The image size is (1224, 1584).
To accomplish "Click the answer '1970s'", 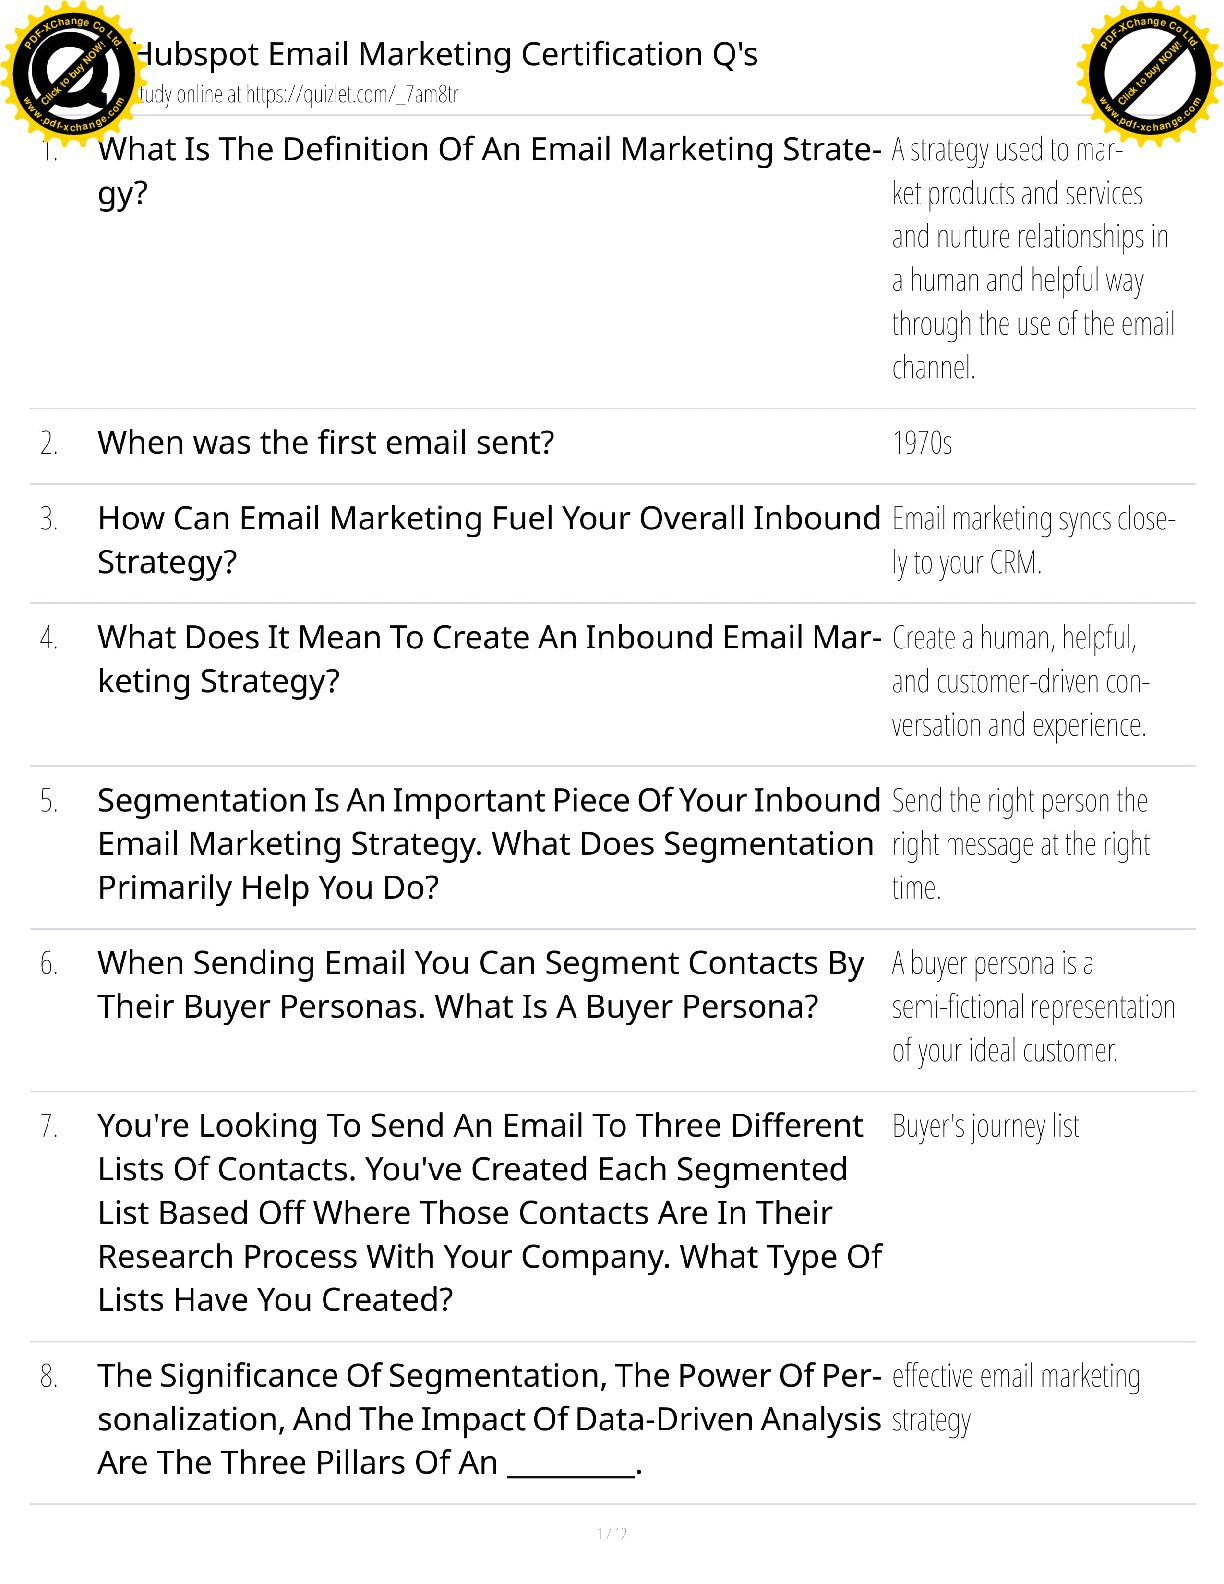I will point(922,443).
